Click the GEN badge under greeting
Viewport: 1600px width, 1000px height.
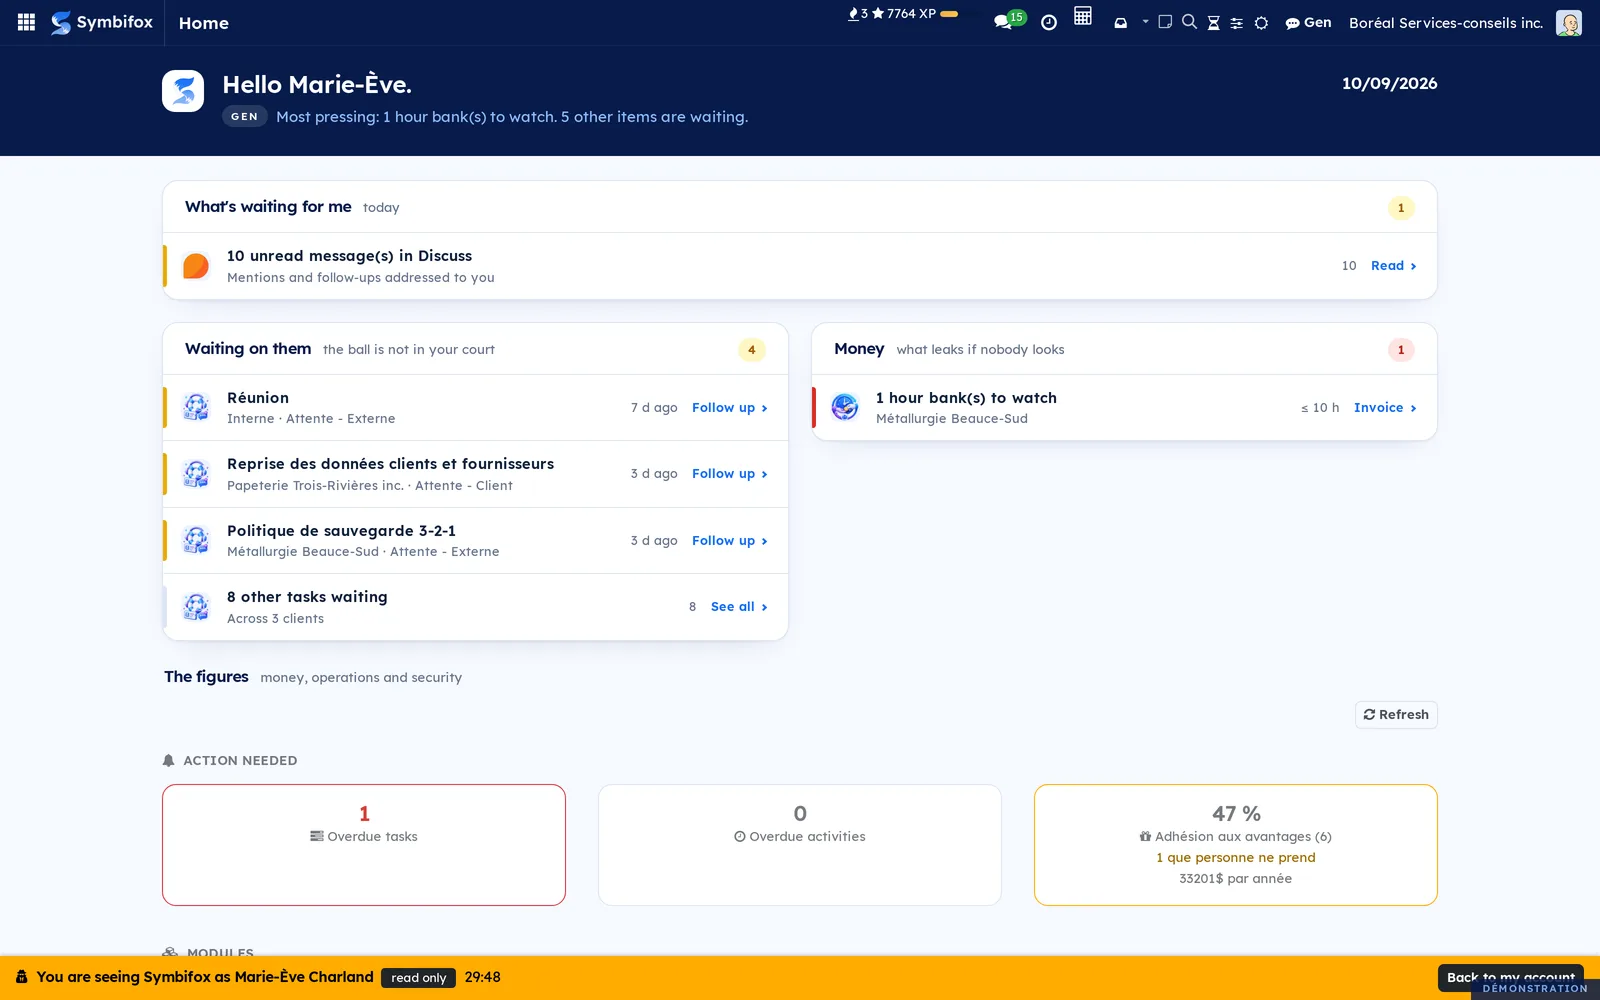[x=245, y=117]
